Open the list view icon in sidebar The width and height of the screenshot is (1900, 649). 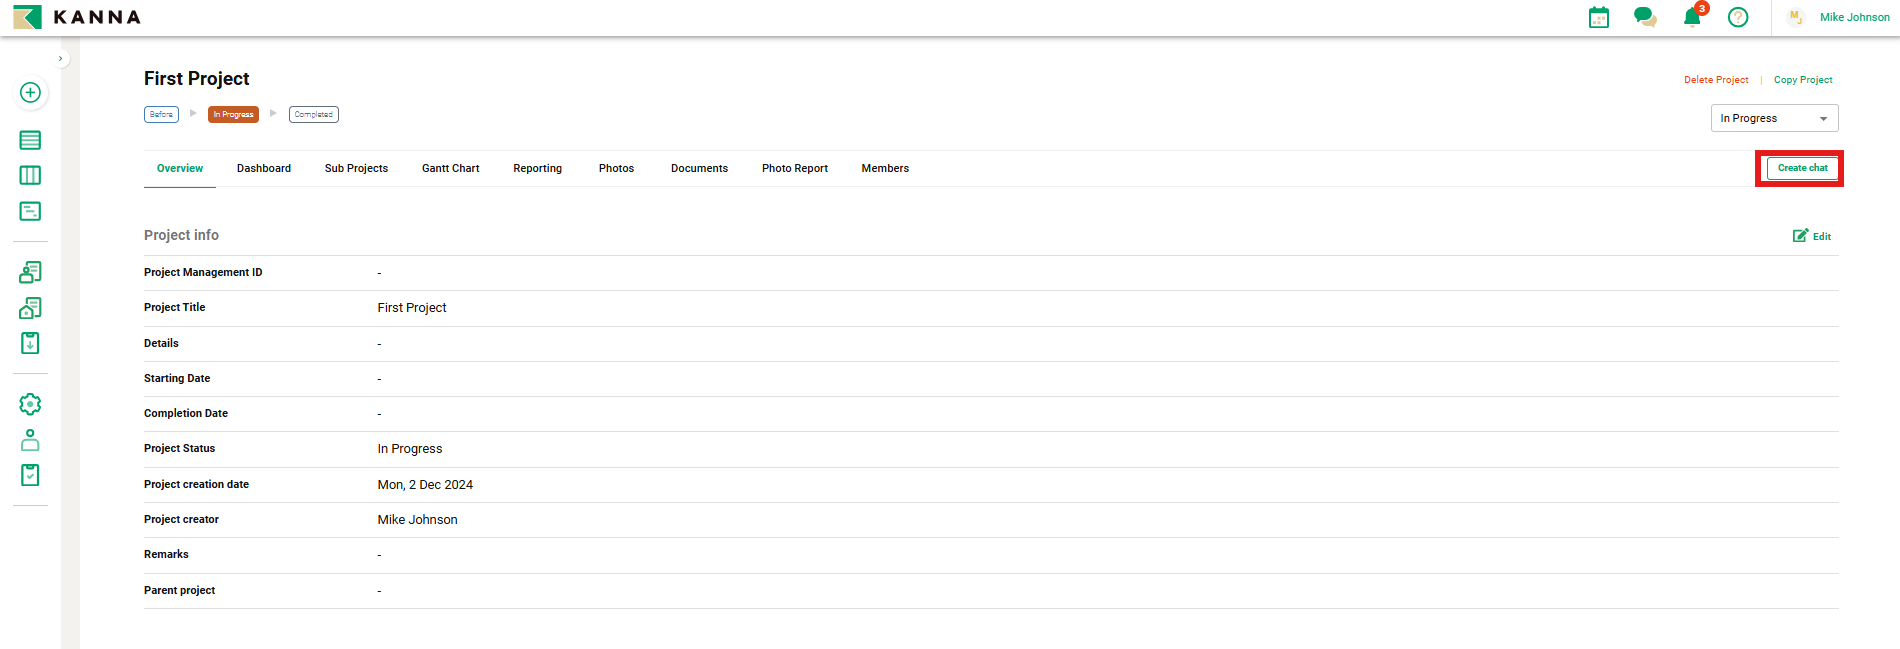click(30, 140)
